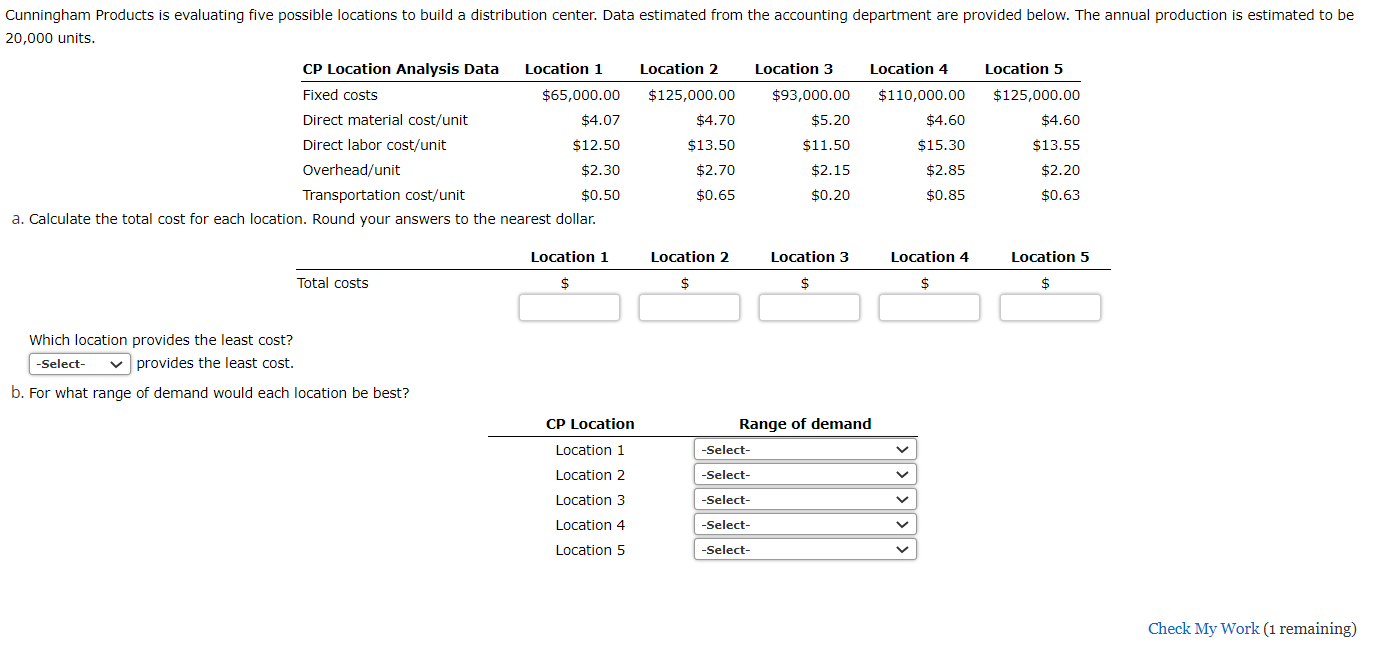Click Location 5 transportation cost $0.63
The width and height of the screenshot is (1374, 654).
click(1060, 195)
